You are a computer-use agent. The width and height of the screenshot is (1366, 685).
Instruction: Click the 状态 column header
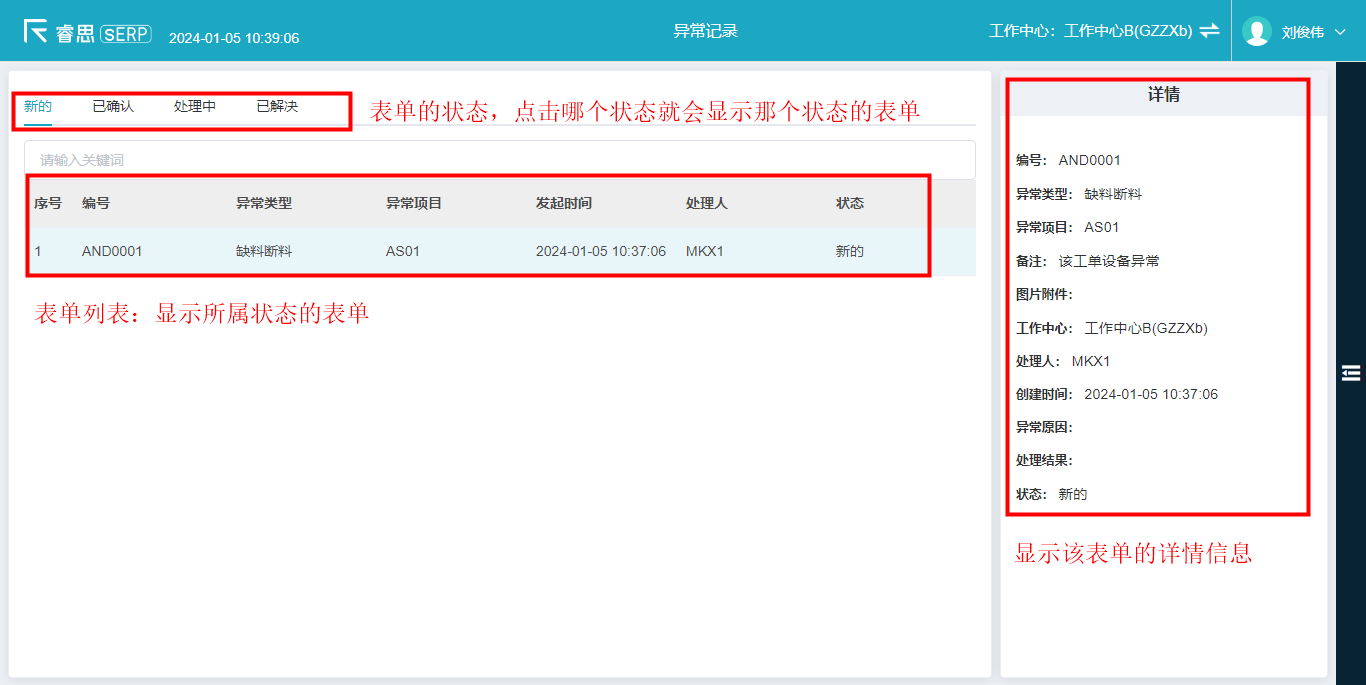coord(850,203)
